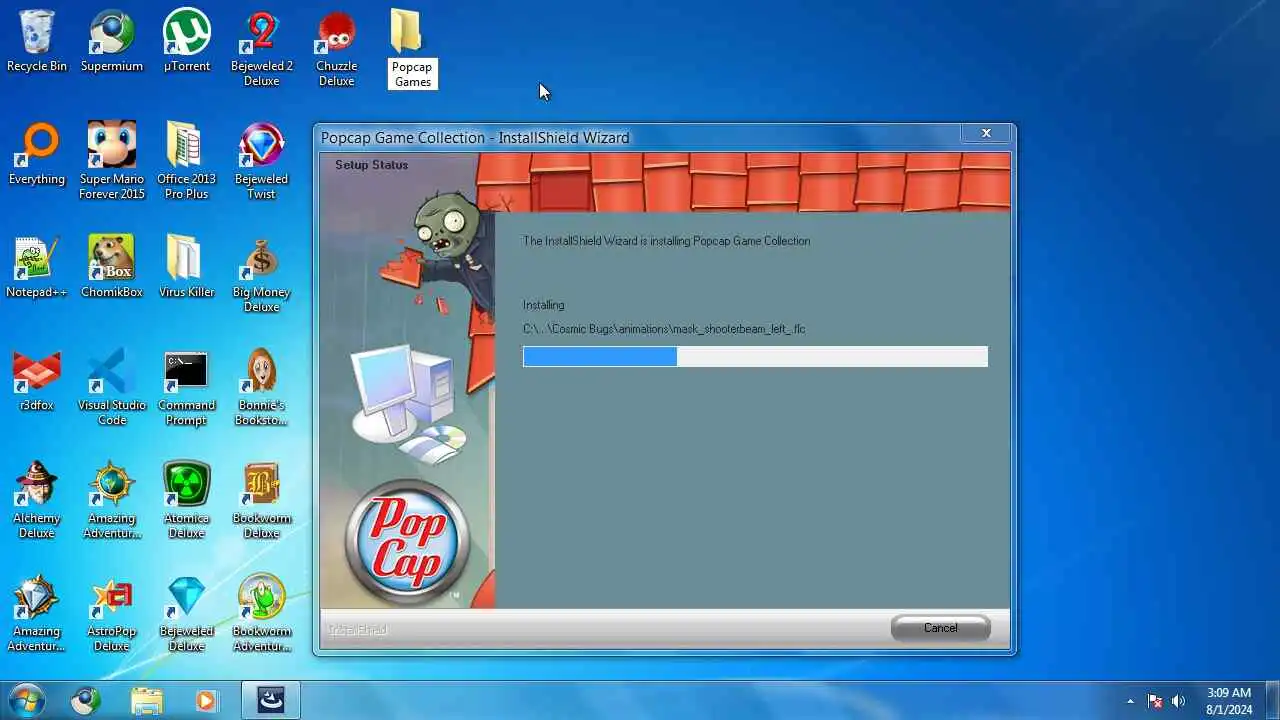The width and height of the screenshot is (1280, 720).
Task: Click the installing file path text
Action: (664, 329)
